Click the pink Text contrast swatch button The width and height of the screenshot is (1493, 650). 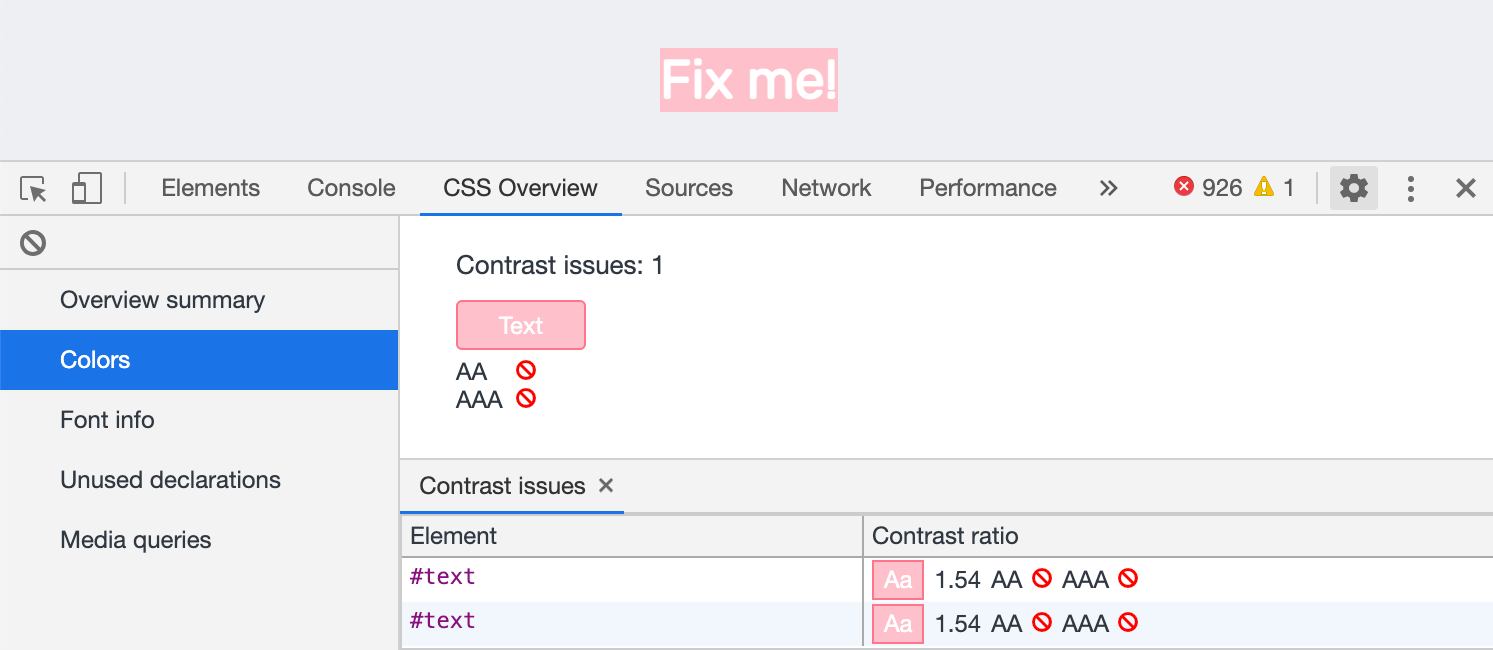(521, 325)
